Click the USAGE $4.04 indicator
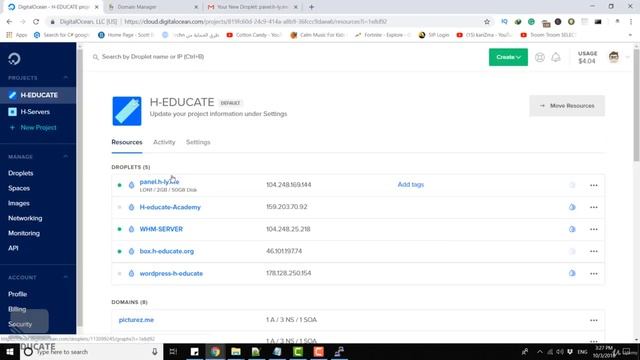The image size is (640, 360). point(587,57)
